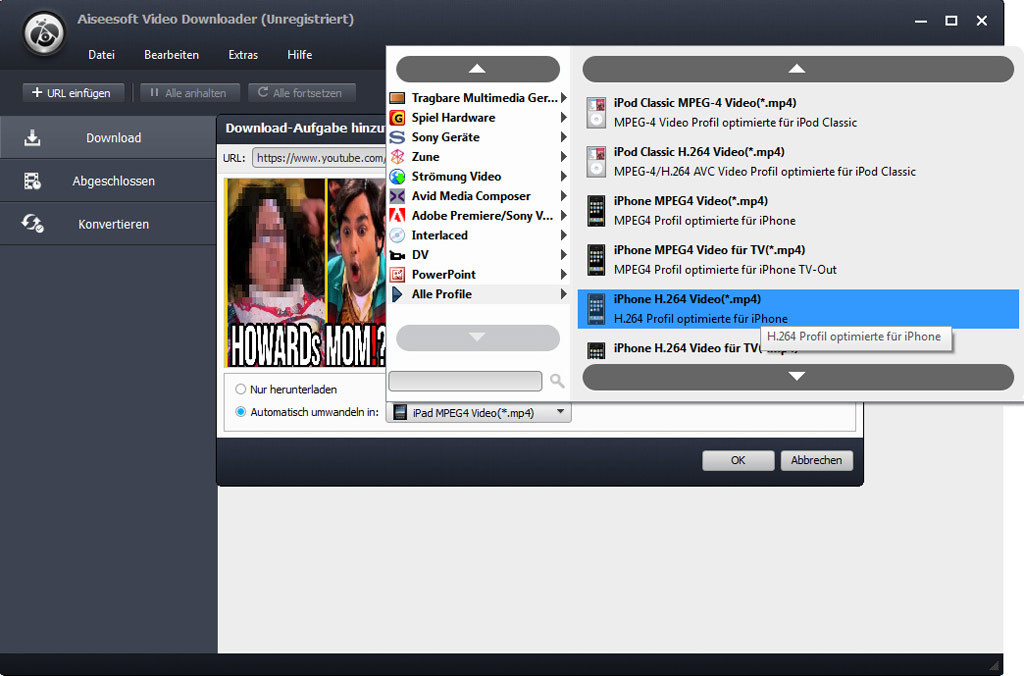This screenshot has height=676, width=1024.
Task: Click the 'Alle fortsetzen' button
Action: (x=302, y=93)
